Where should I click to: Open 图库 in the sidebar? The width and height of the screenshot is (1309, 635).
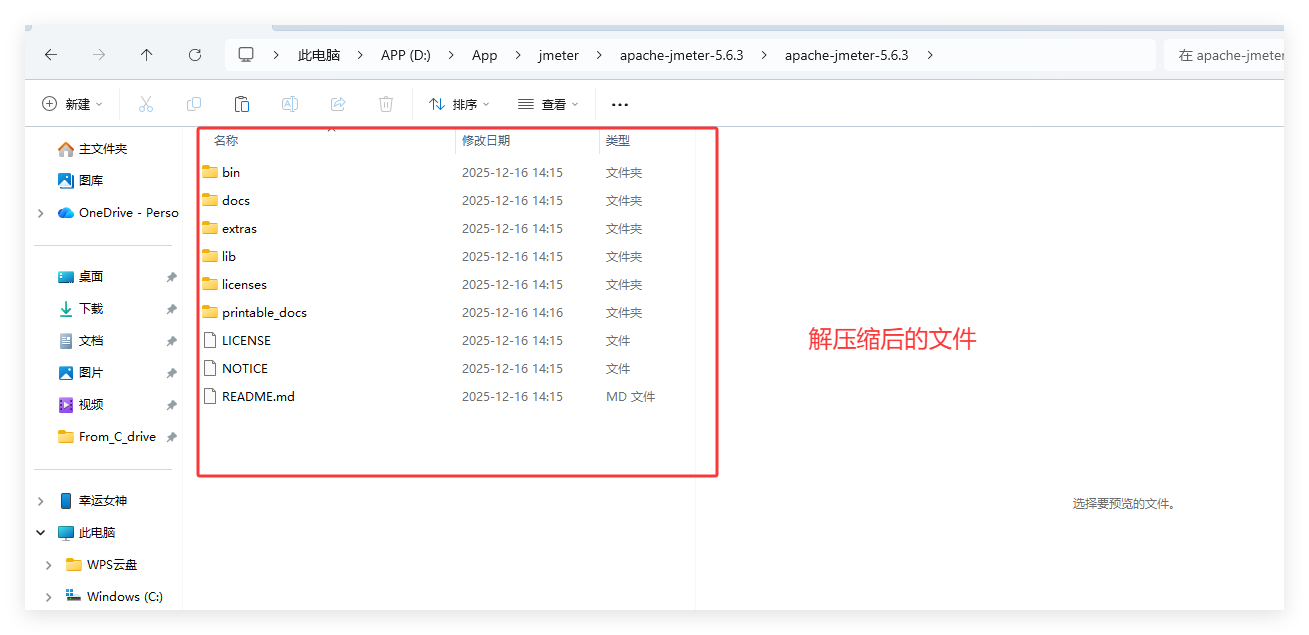(91, 181)
